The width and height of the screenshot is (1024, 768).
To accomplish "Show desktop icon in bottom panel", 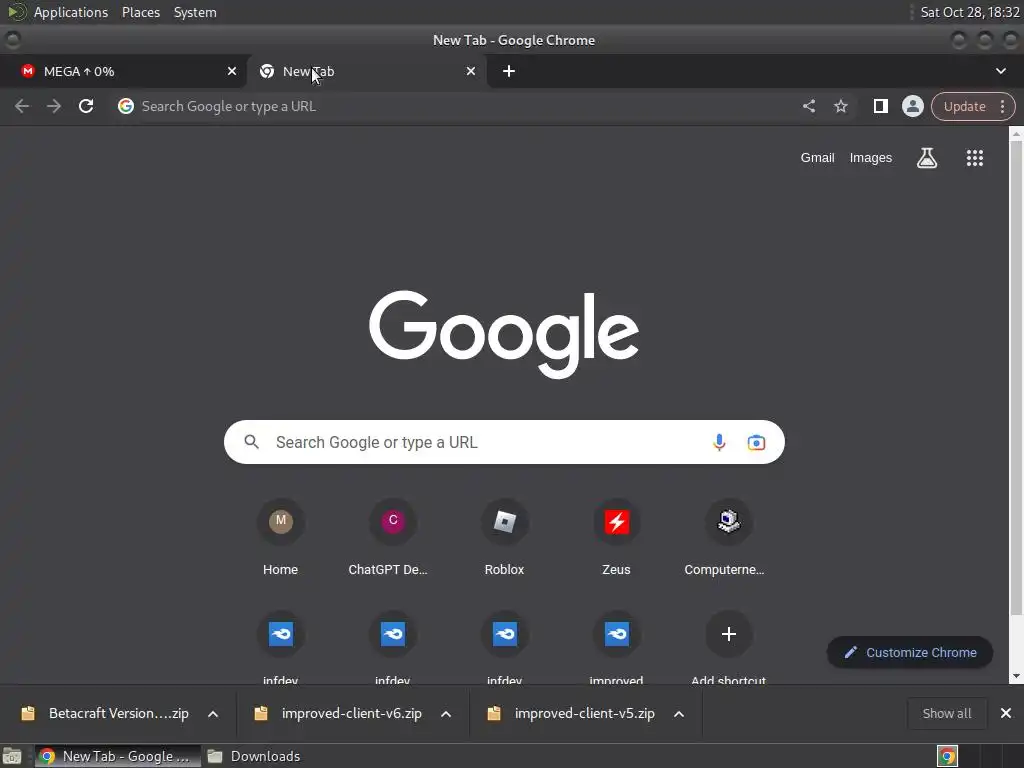I will pyautogui.click(x=12, y=756).
